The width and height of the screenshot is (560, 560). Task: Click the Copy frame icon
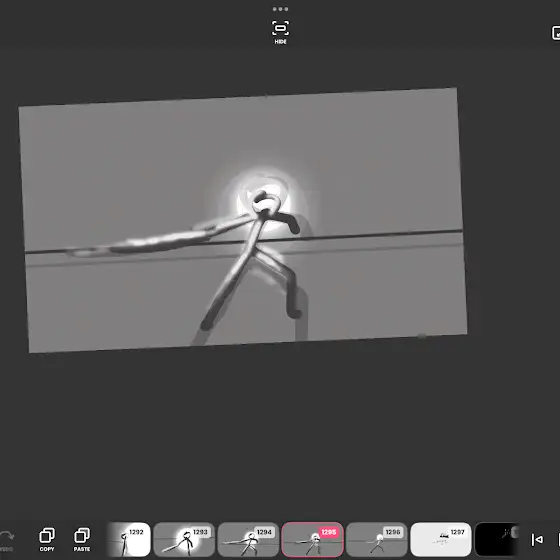[47, 536]
